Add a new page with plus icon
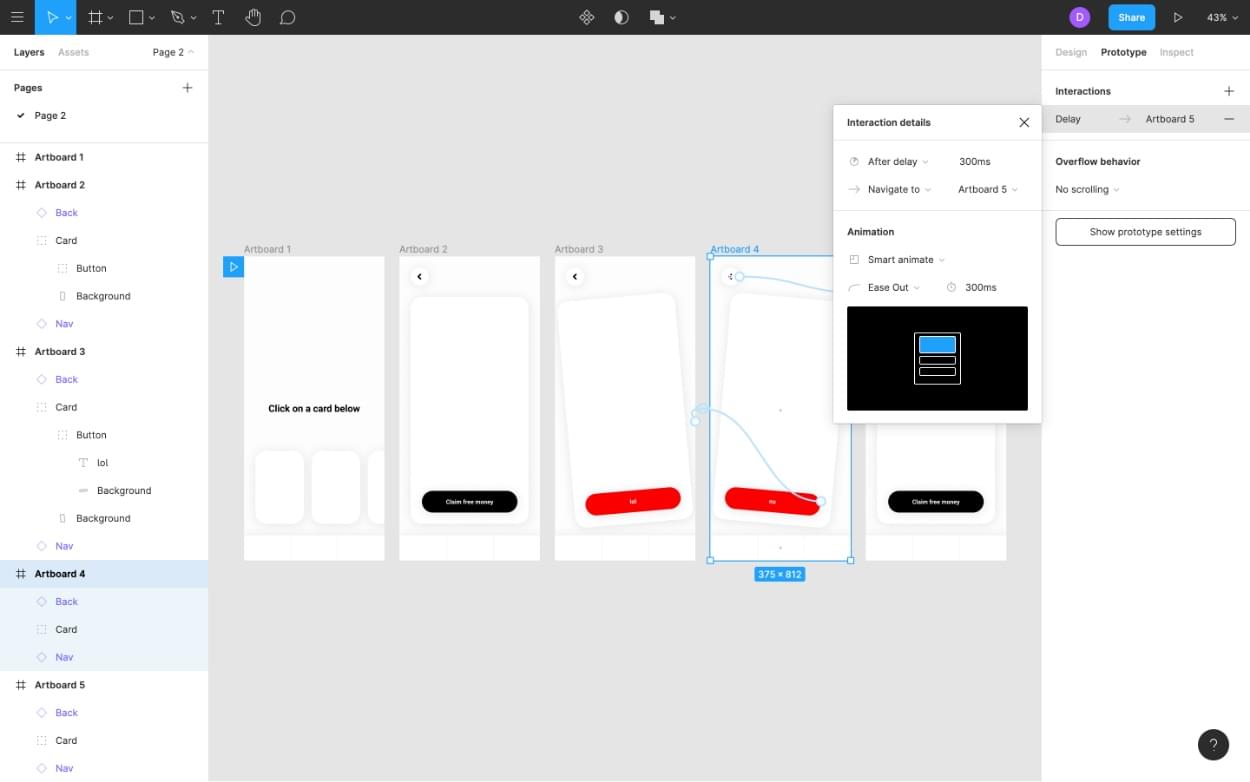Image resolution: width=1250 pixels, height=782 pixels. 187,88
